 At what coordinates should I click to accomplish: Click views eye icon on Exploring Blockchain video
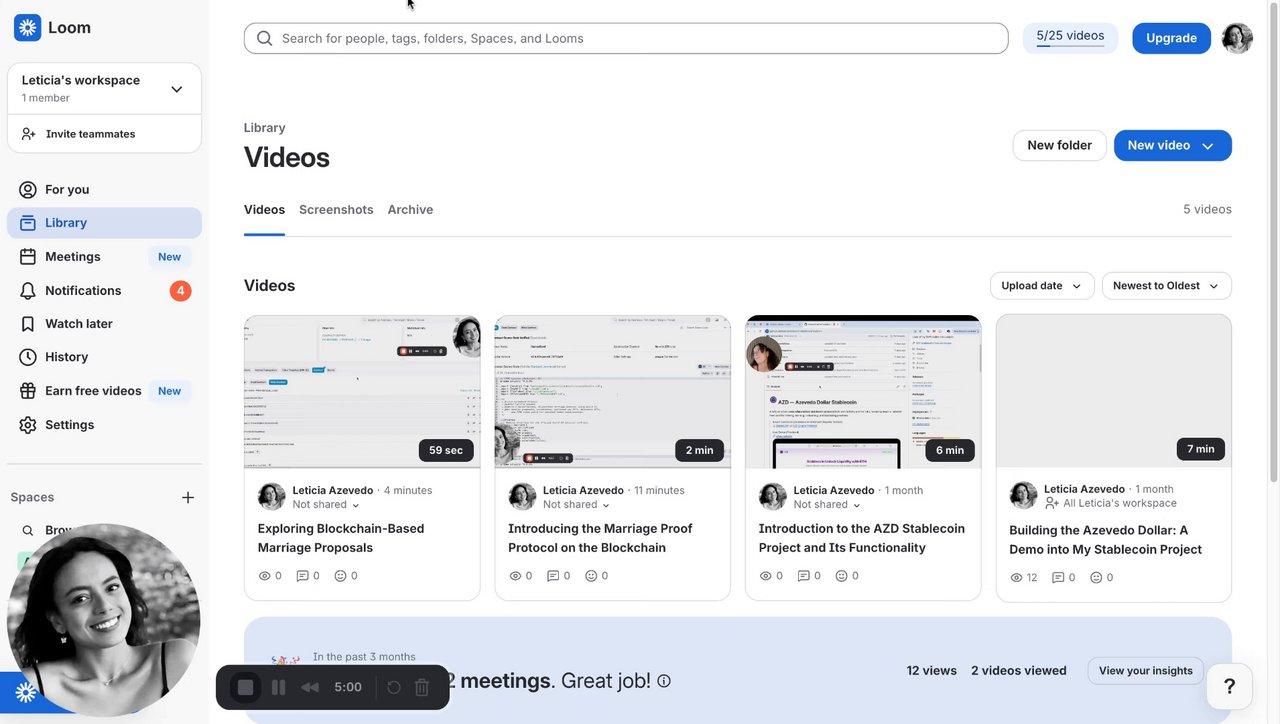pyautogui.click(x=265, y=576)
